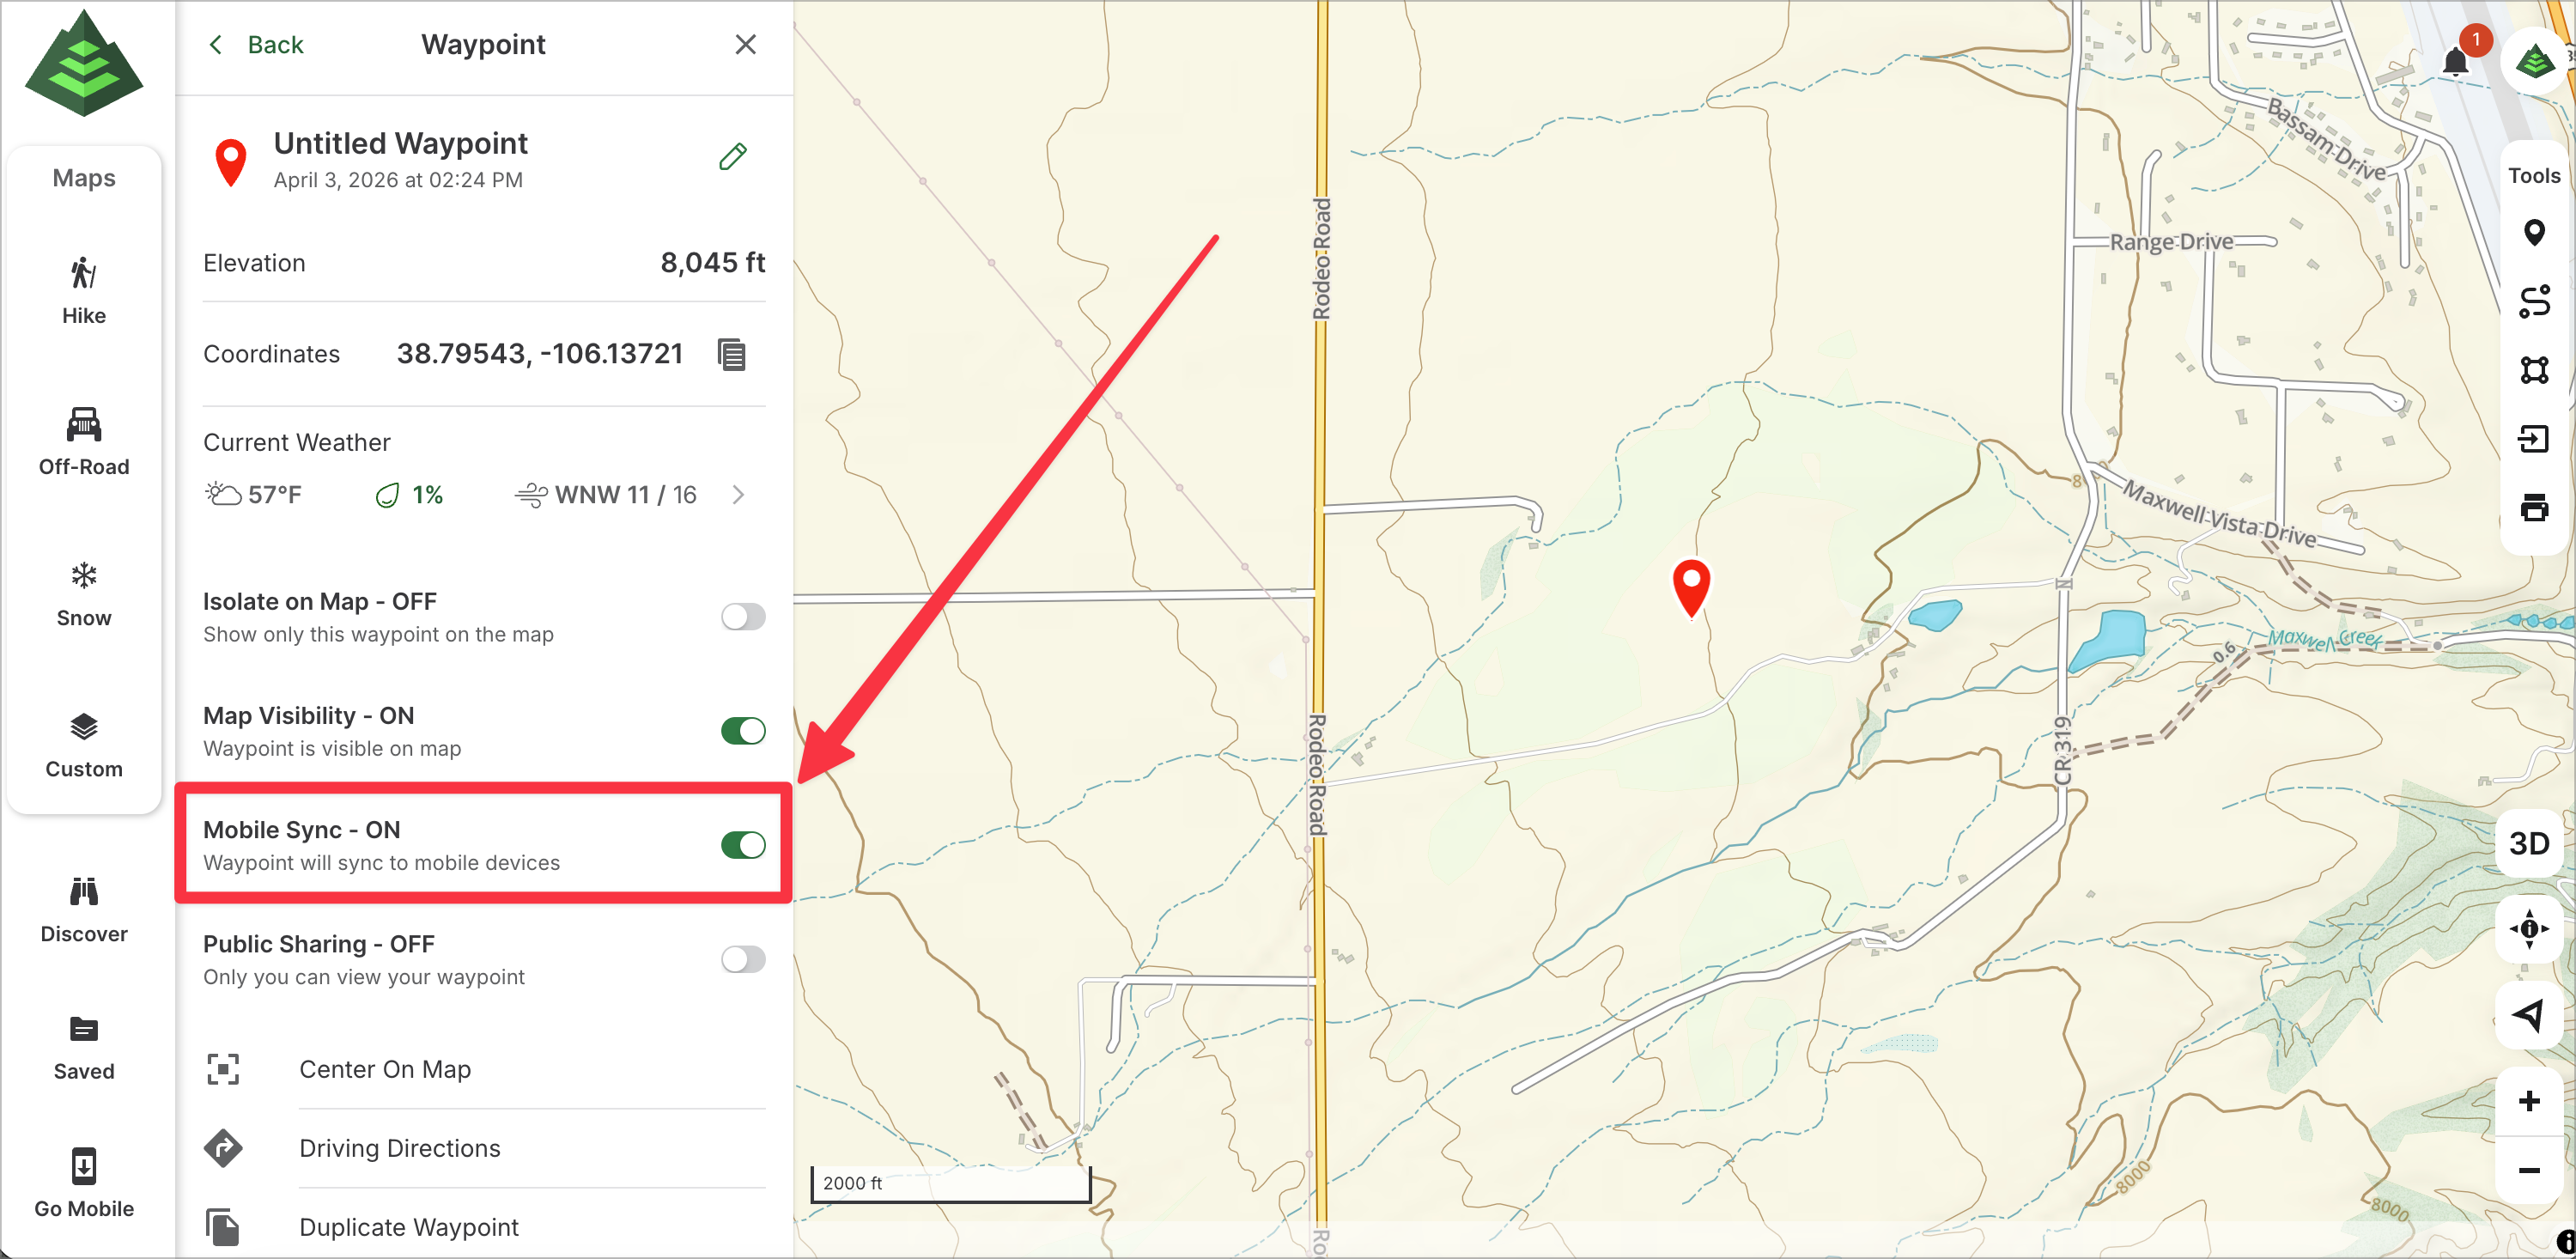Zoom in with the plus button
The width and height of the screenshot is (2576, 1259).
(2528, 1101)
